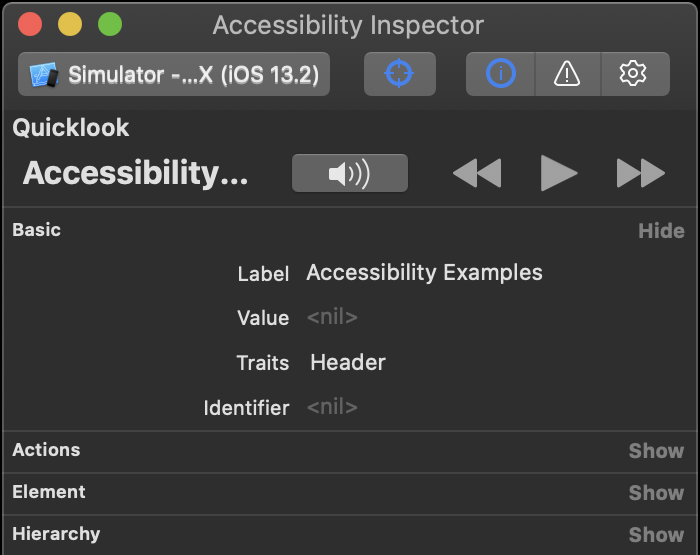Viewport: 700px width, 555px height.
Task: Click the nil Value field
Action: tap(332, 318)
